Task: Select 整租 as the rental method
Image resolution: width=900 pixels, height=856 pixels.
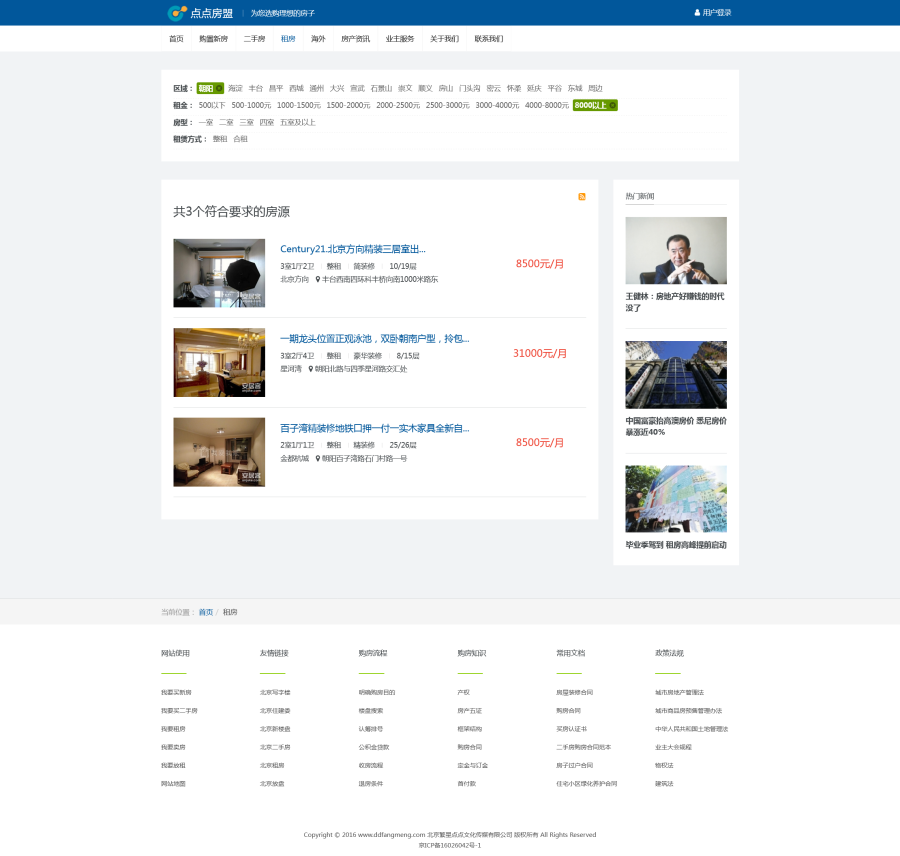Action: pos(220,139)
